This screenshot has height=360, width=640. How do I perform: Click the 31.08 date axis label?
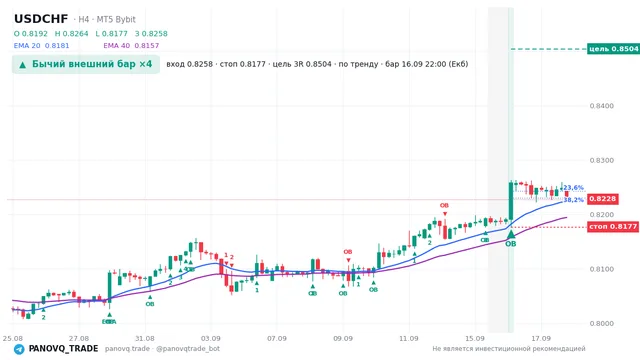[x=144, y=338]
